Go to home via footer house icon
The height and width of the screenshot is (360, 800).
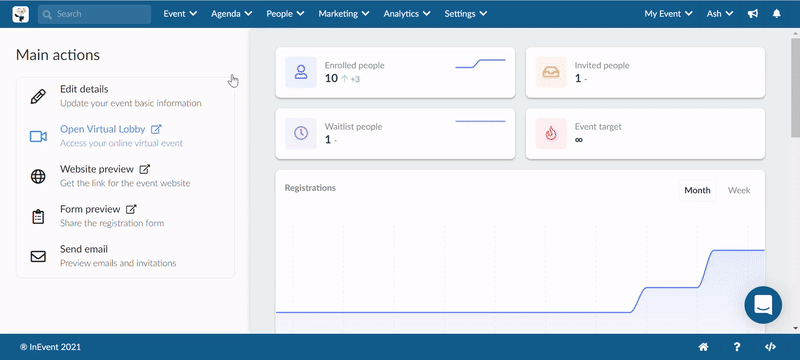coord(704,347)
